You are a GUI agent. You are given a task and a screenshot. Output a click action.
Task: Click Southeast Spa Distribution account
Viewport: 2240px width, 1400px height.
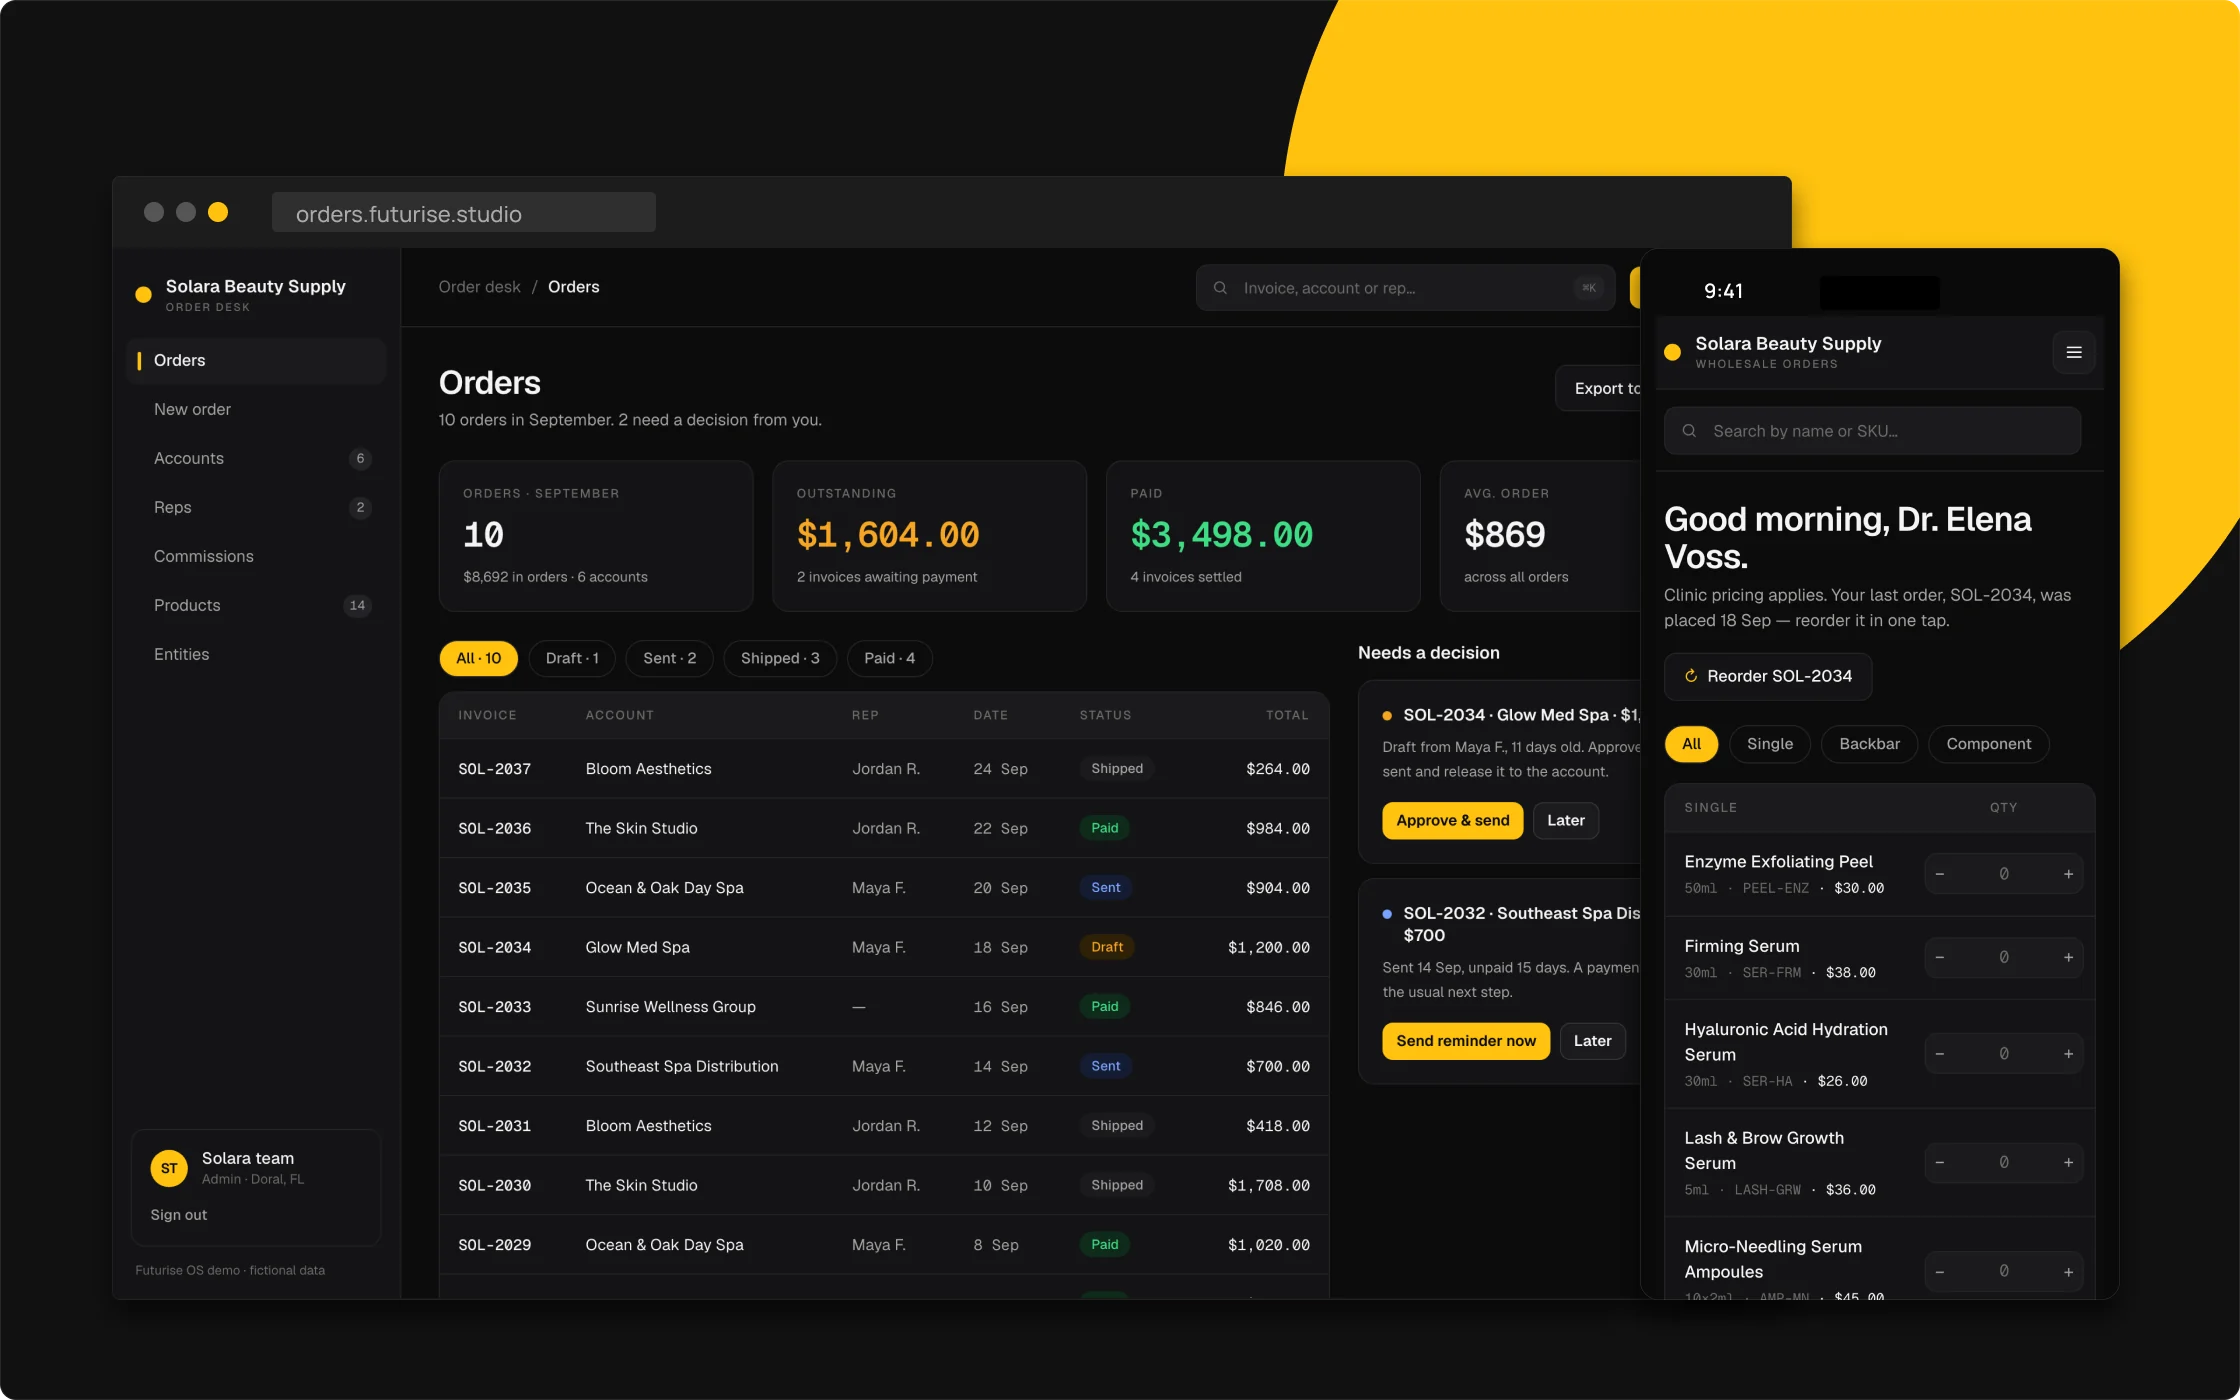[x=682, y=1066]
